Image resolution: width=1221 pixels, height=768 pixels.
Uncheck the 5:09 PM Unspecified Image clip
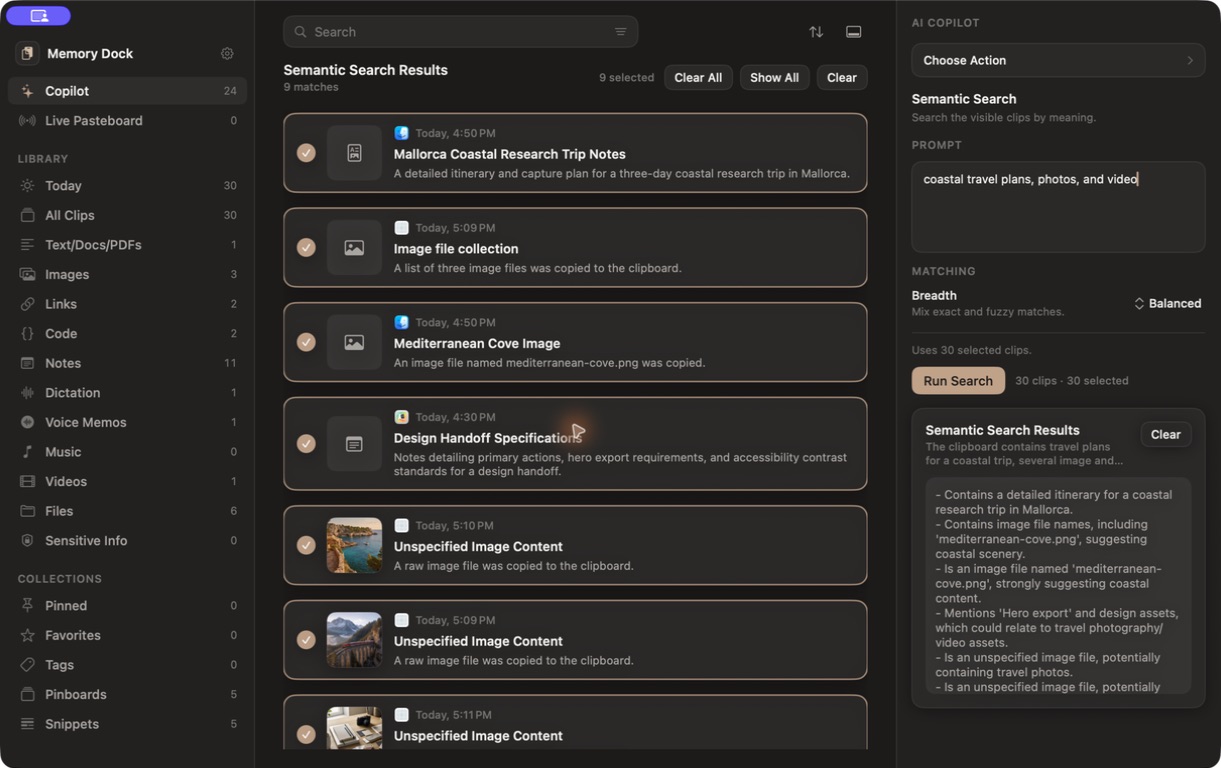(306, 640)
